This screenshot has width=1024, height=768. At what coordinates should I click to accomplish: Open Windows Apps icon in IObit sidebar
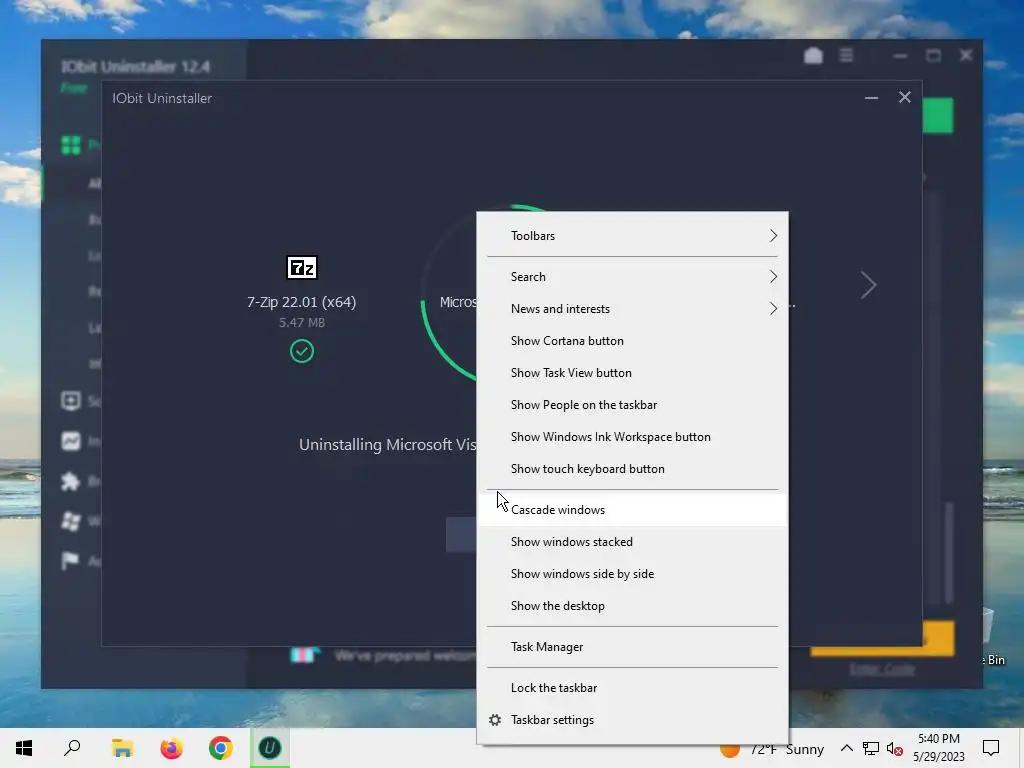click(x=71, y=521)
